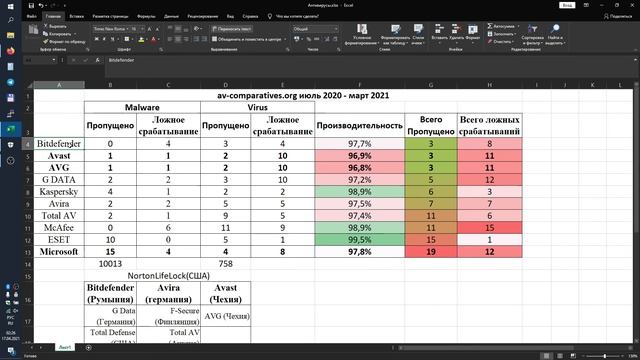640x360 pixels.
Task: Select the Microsoft cell in the table
Action: [x=59, y=251]
